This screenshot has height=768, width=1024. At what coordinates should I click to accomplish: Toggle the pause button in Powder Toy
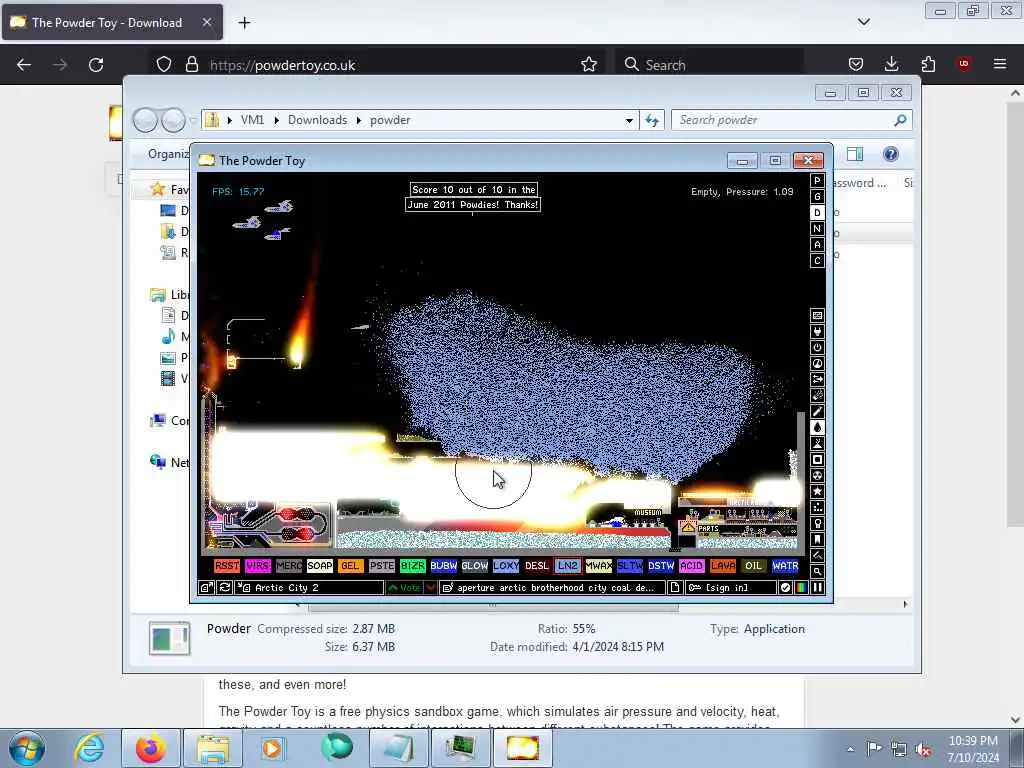pos(817,588)
